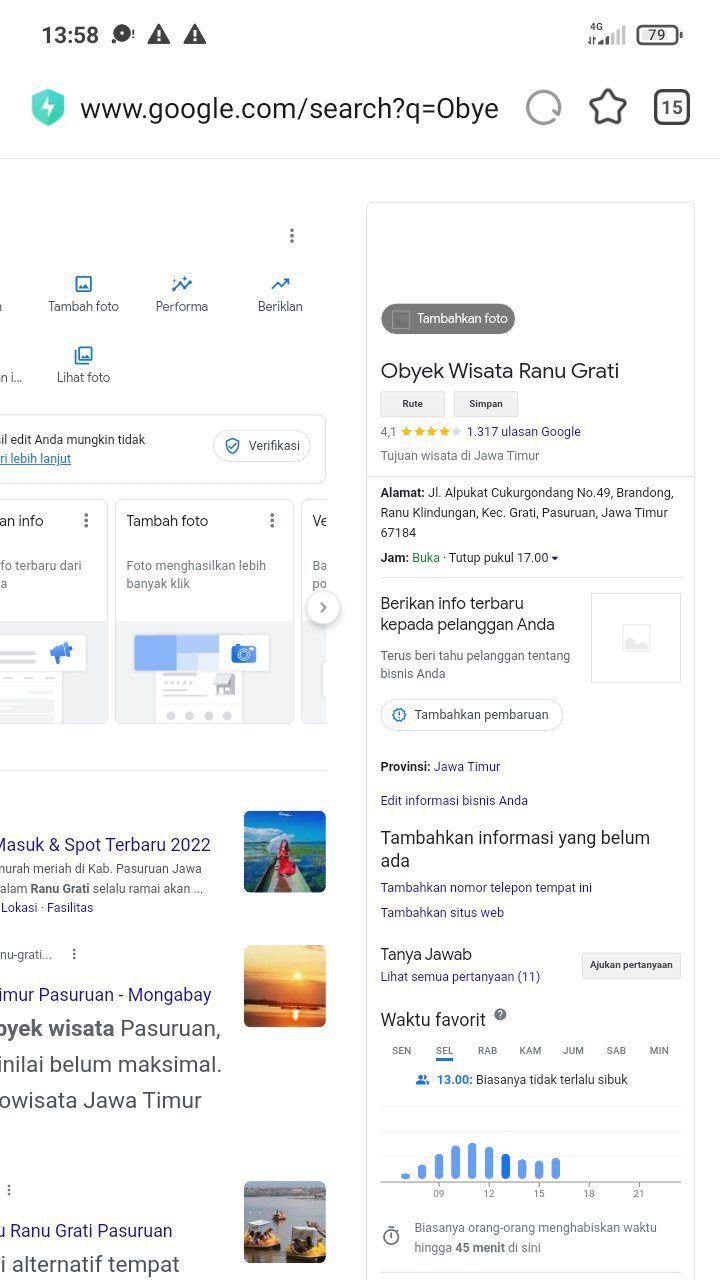
Task: Open Lihat foto gallery icon
Action: (84, 356)
